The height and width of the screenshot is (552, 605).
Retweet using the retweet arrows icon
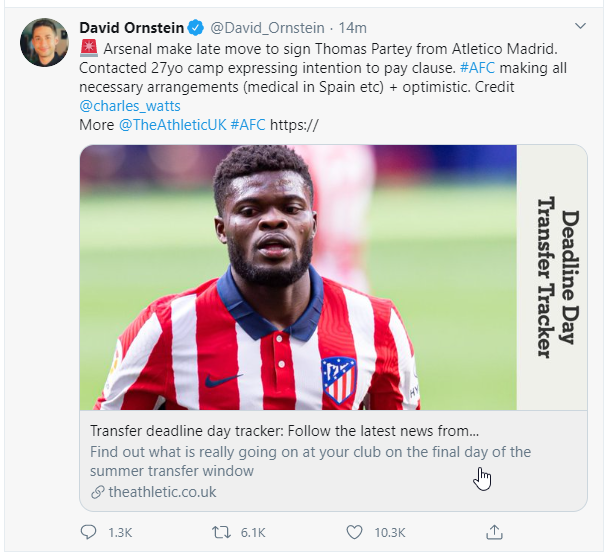pos(221,532)
